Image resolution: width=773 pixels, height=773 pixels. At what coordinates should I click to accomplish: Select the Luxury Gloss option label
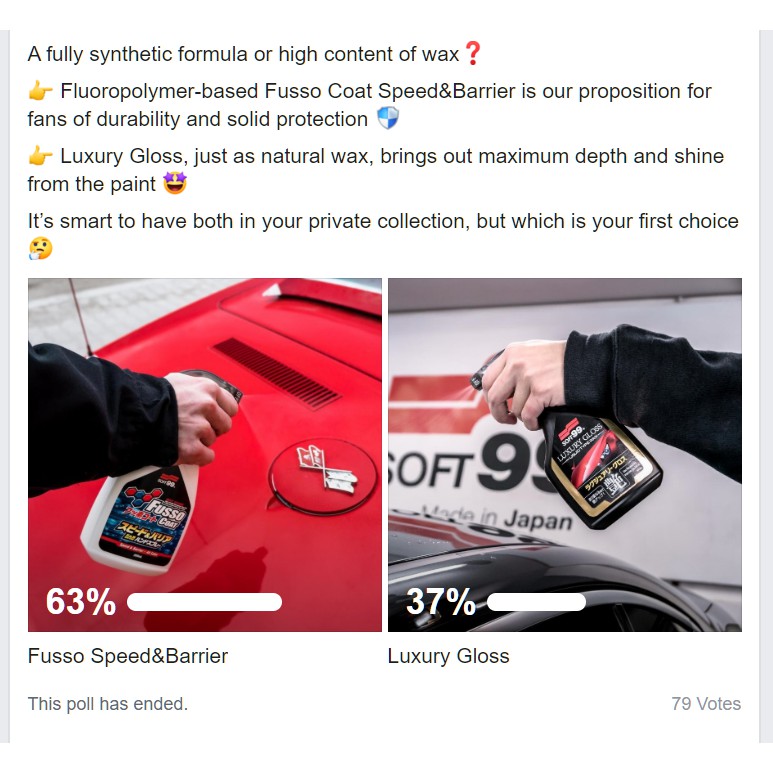448,656
